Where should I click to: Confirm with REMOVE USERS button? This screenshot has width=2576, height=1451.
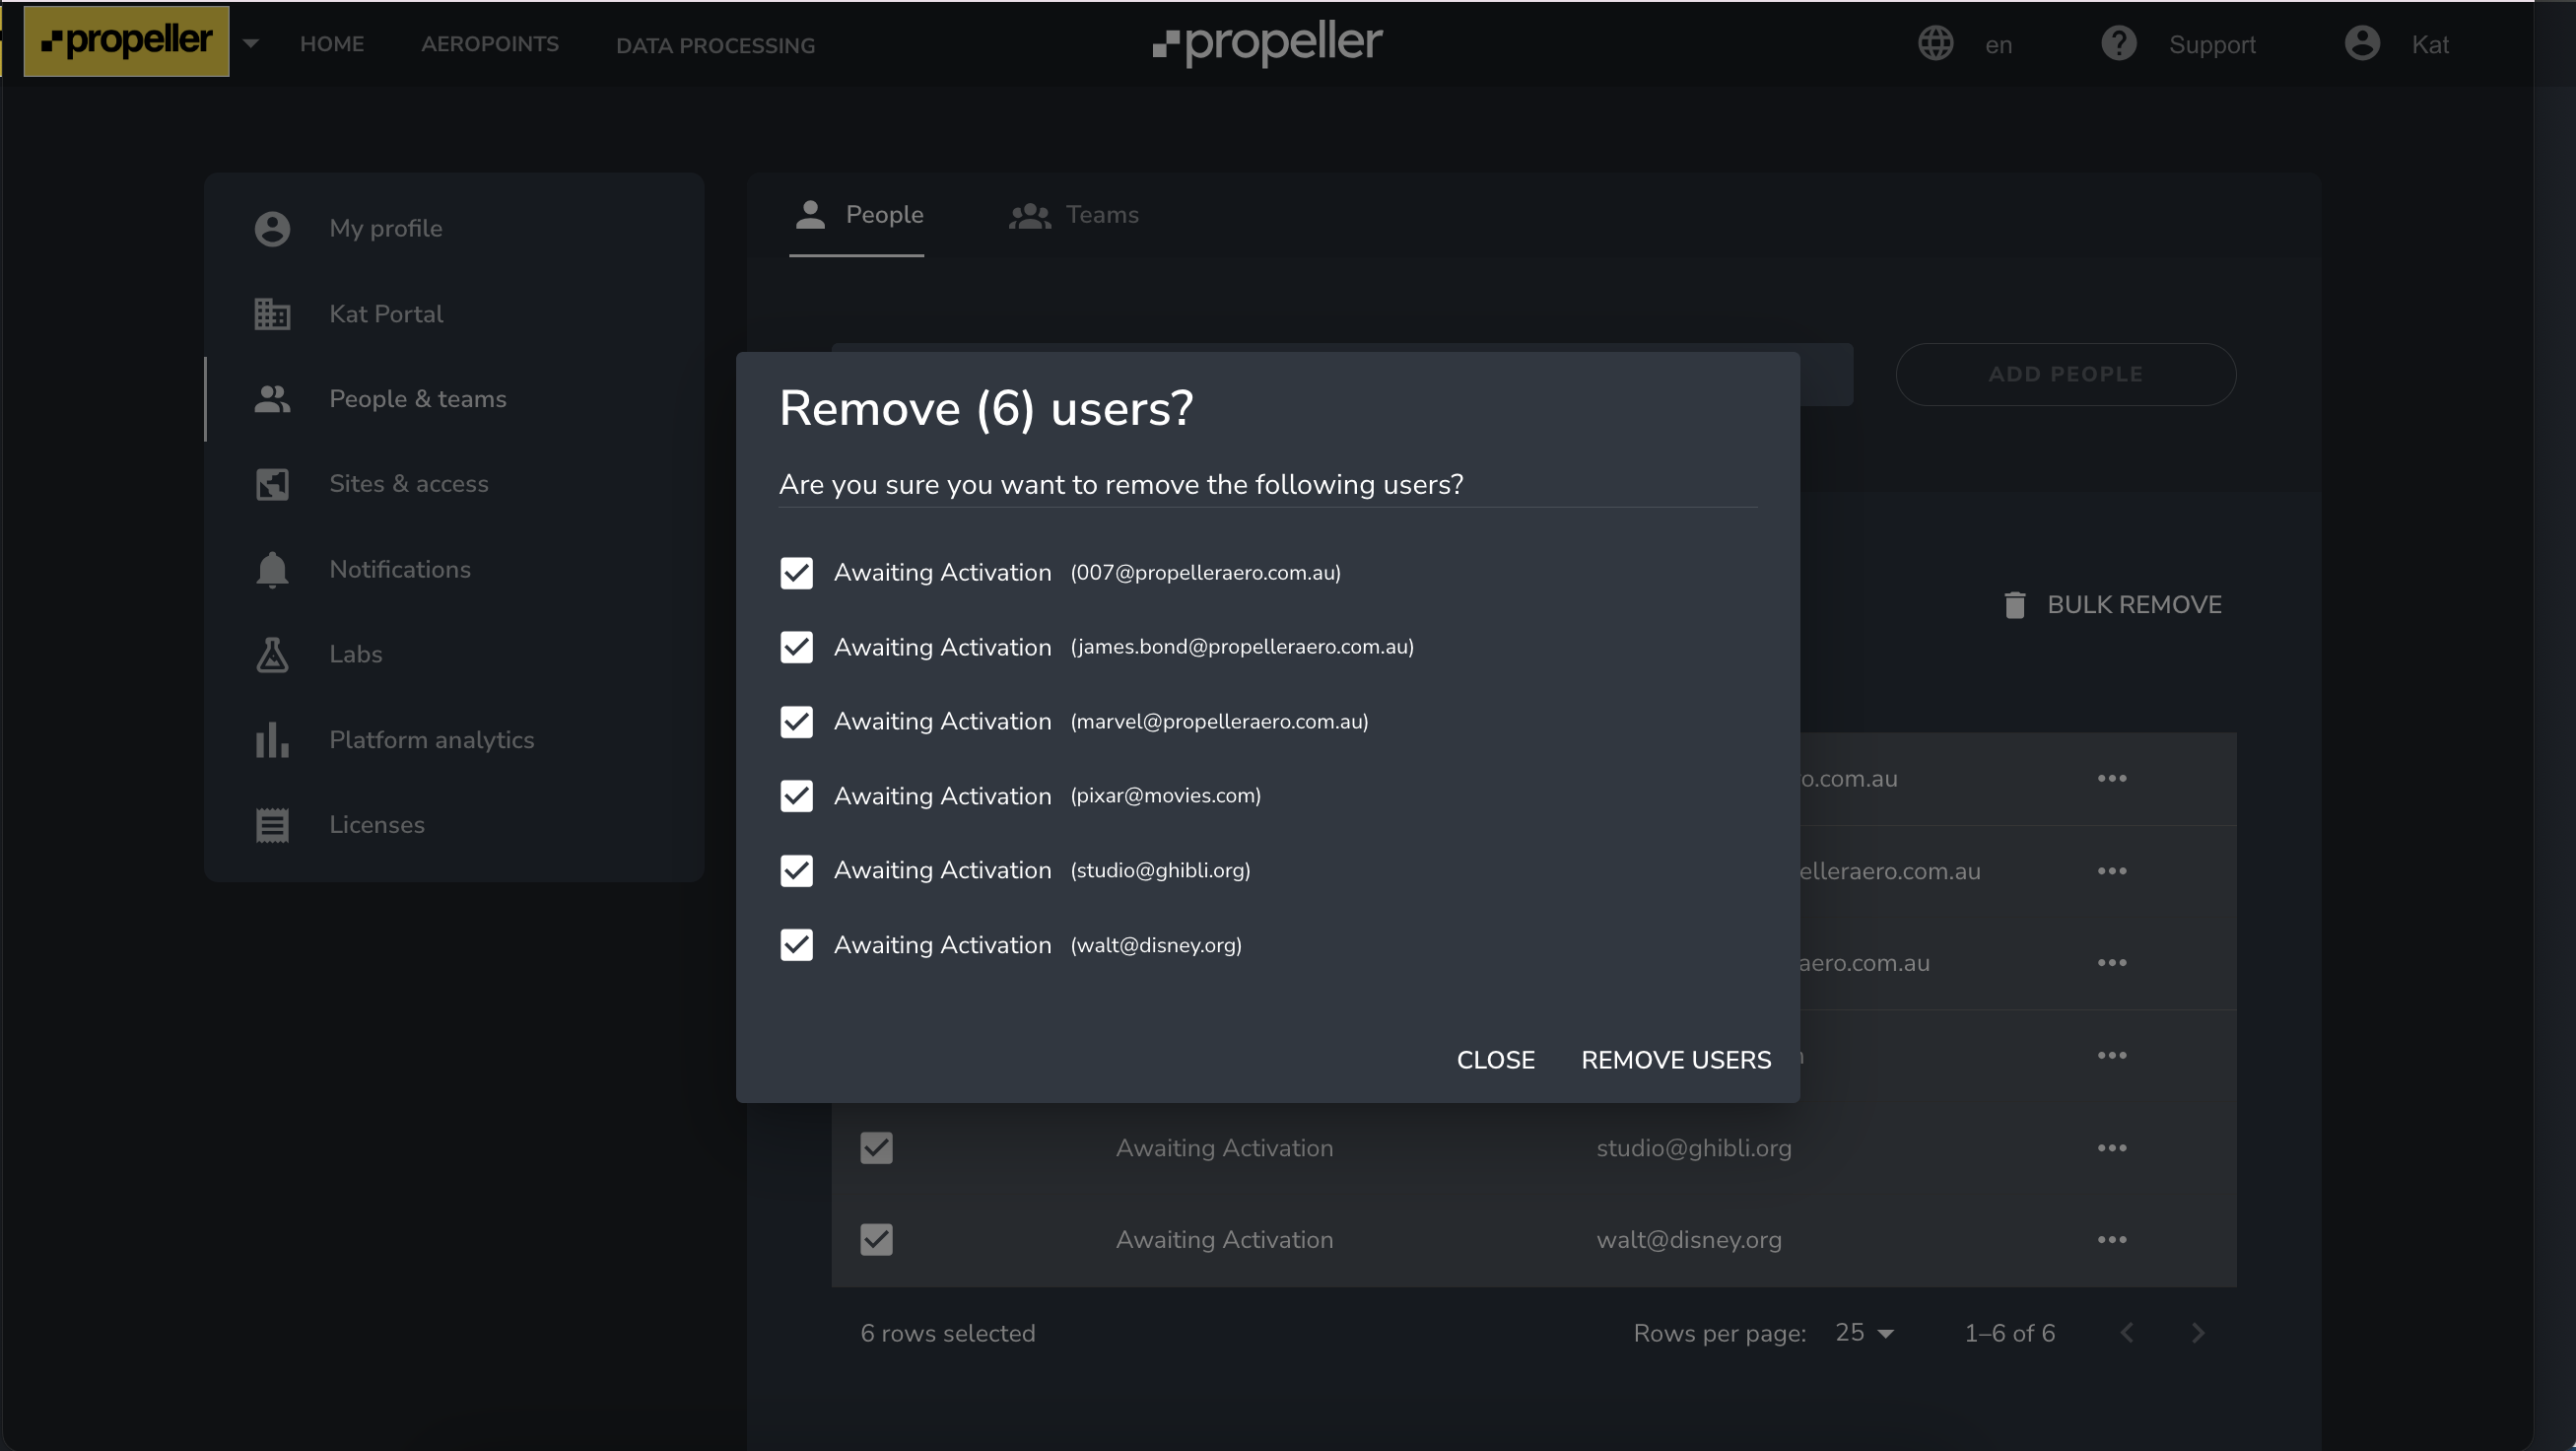point(1676,1060)
